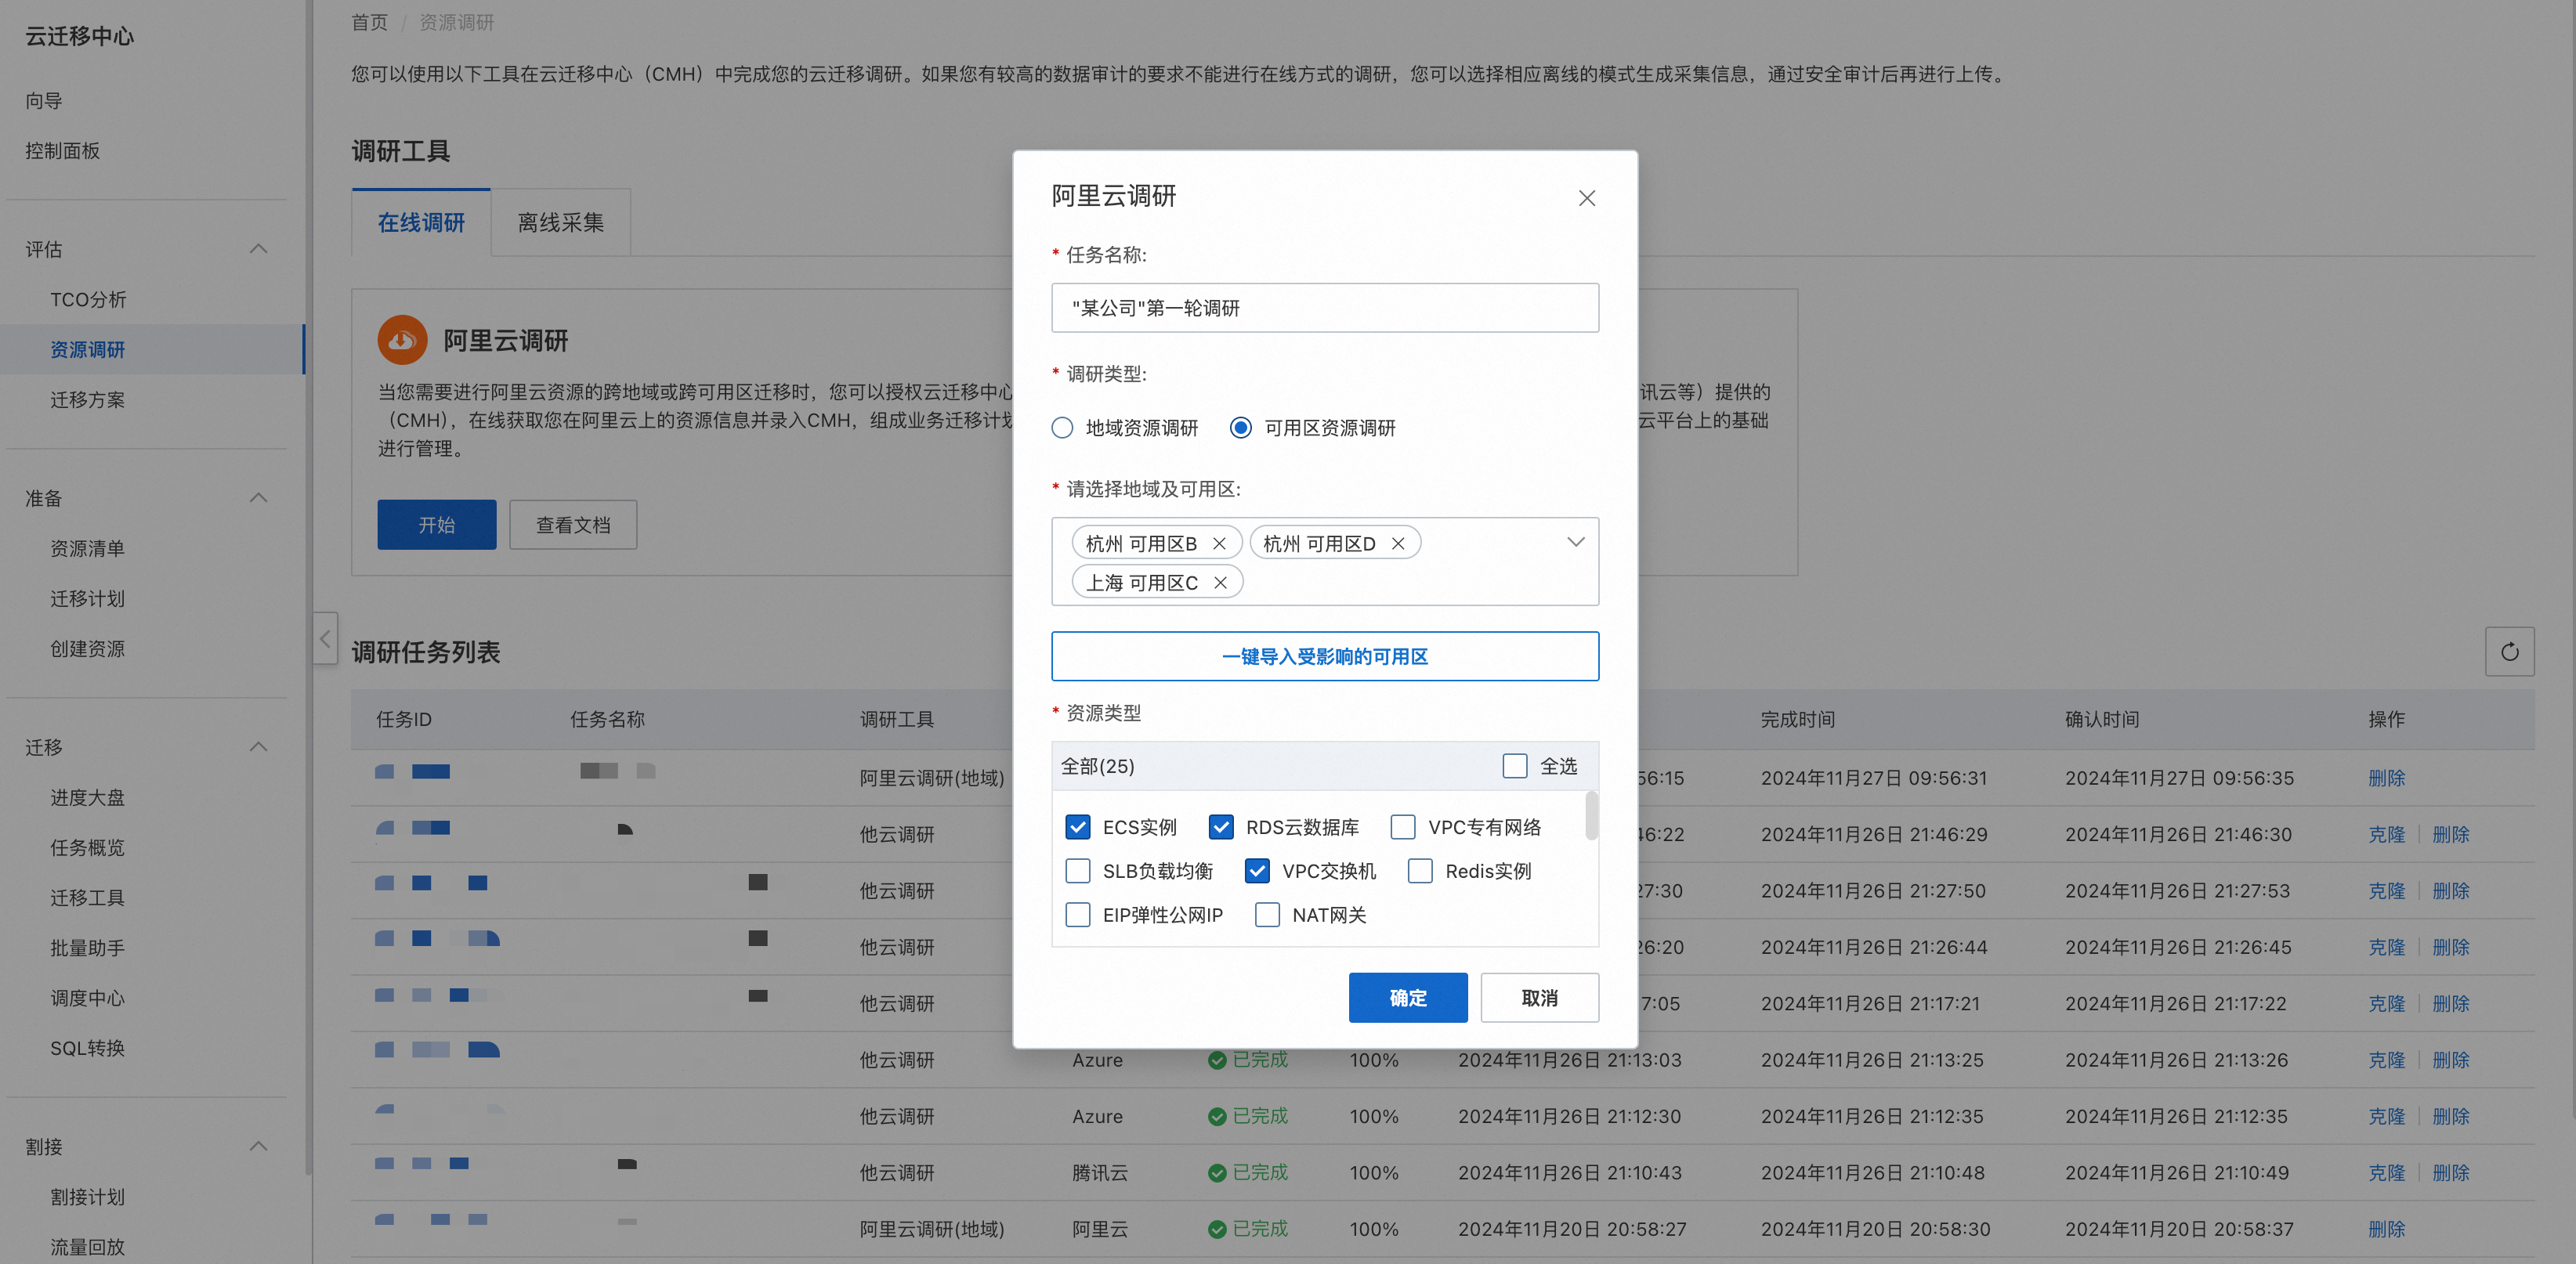Check the 全选 checkbox
2576x1264 pixels.
point(1515,766)
